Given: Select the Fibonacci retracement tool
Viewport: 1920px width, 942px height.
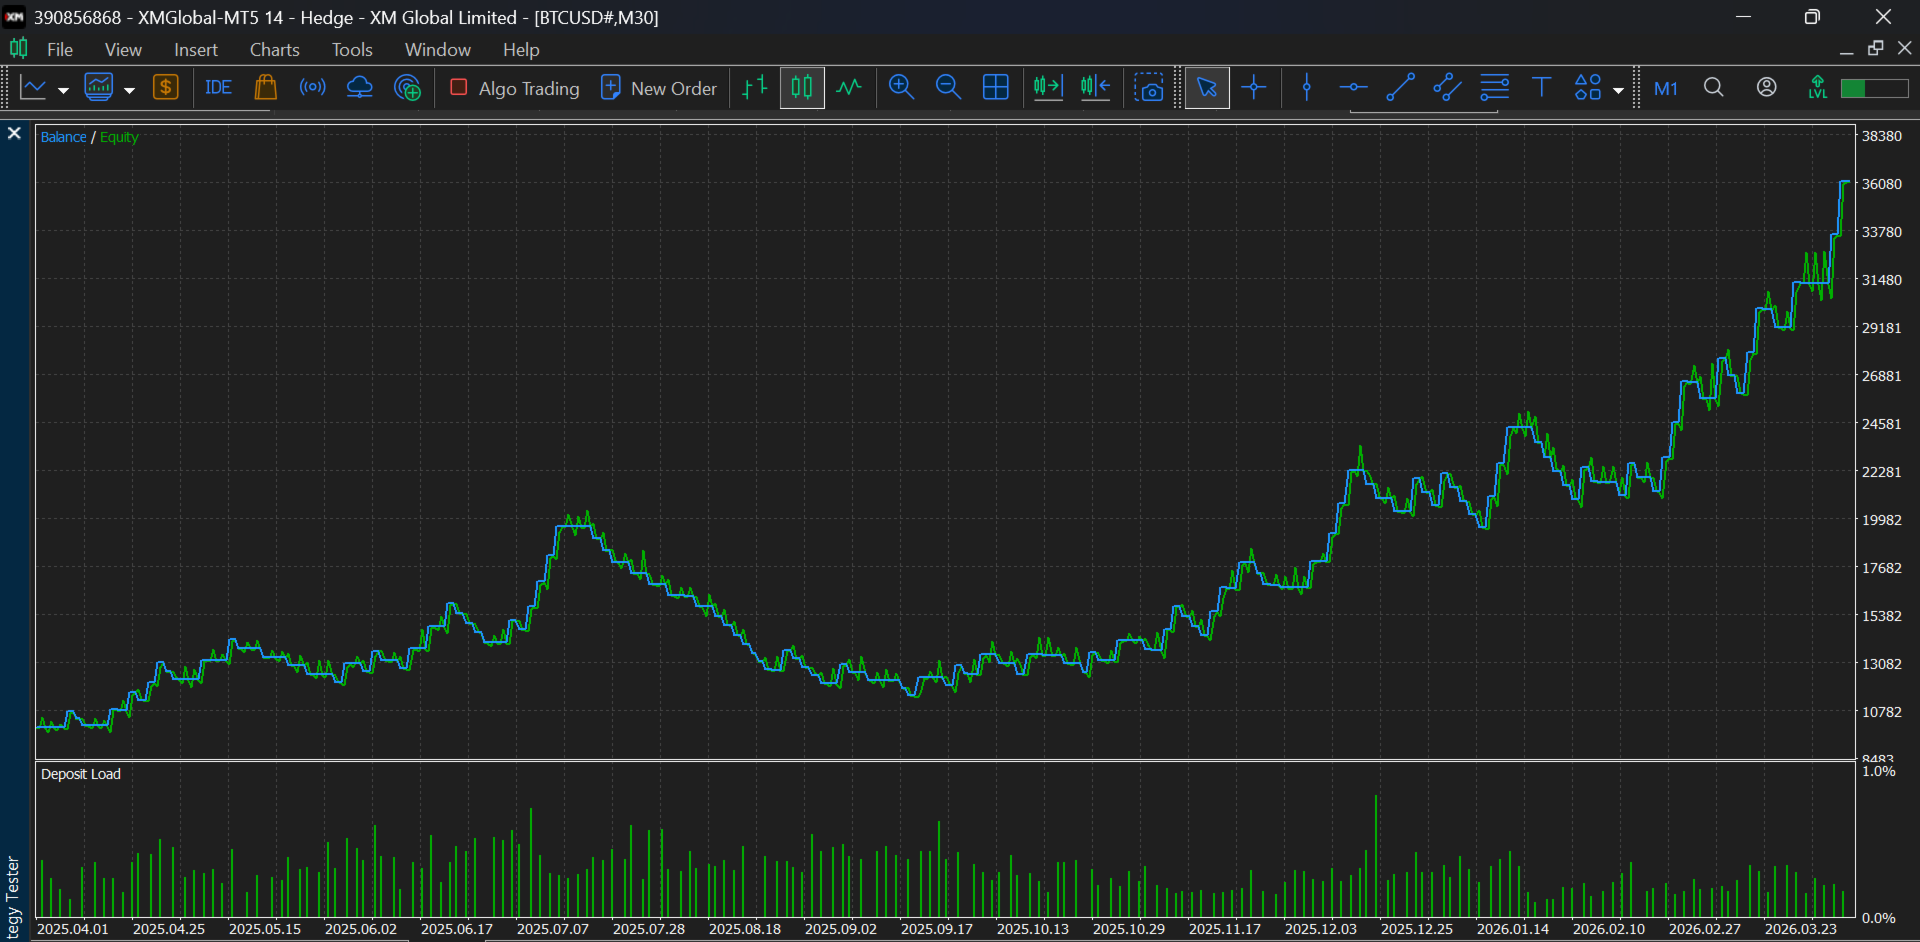Looking at the screenshot, I should [1495, 88].
